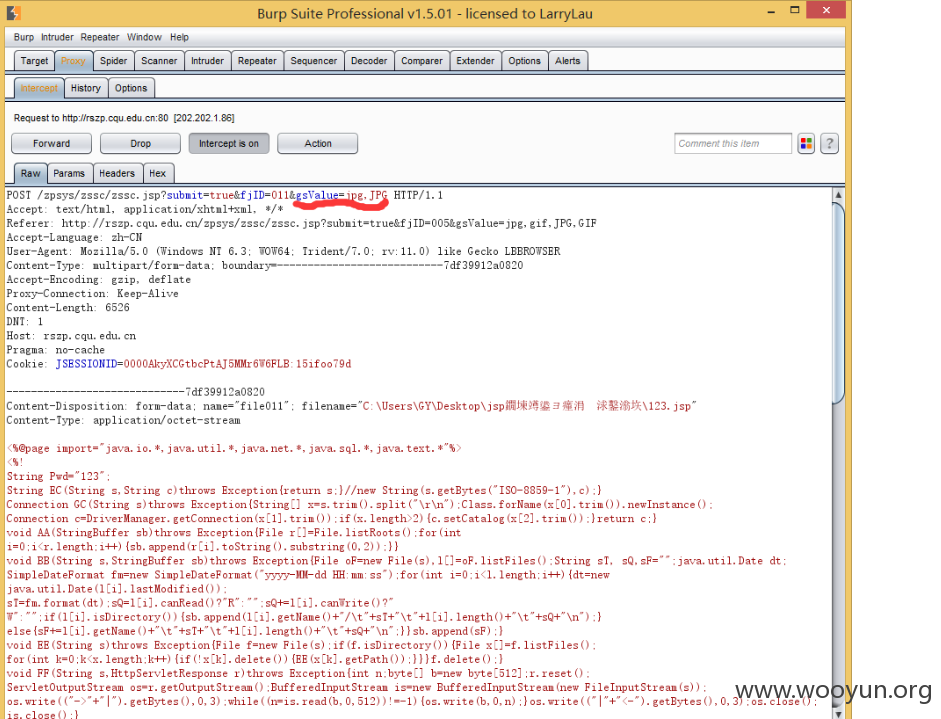Switch to the Headers view tab

coord(117,173)
